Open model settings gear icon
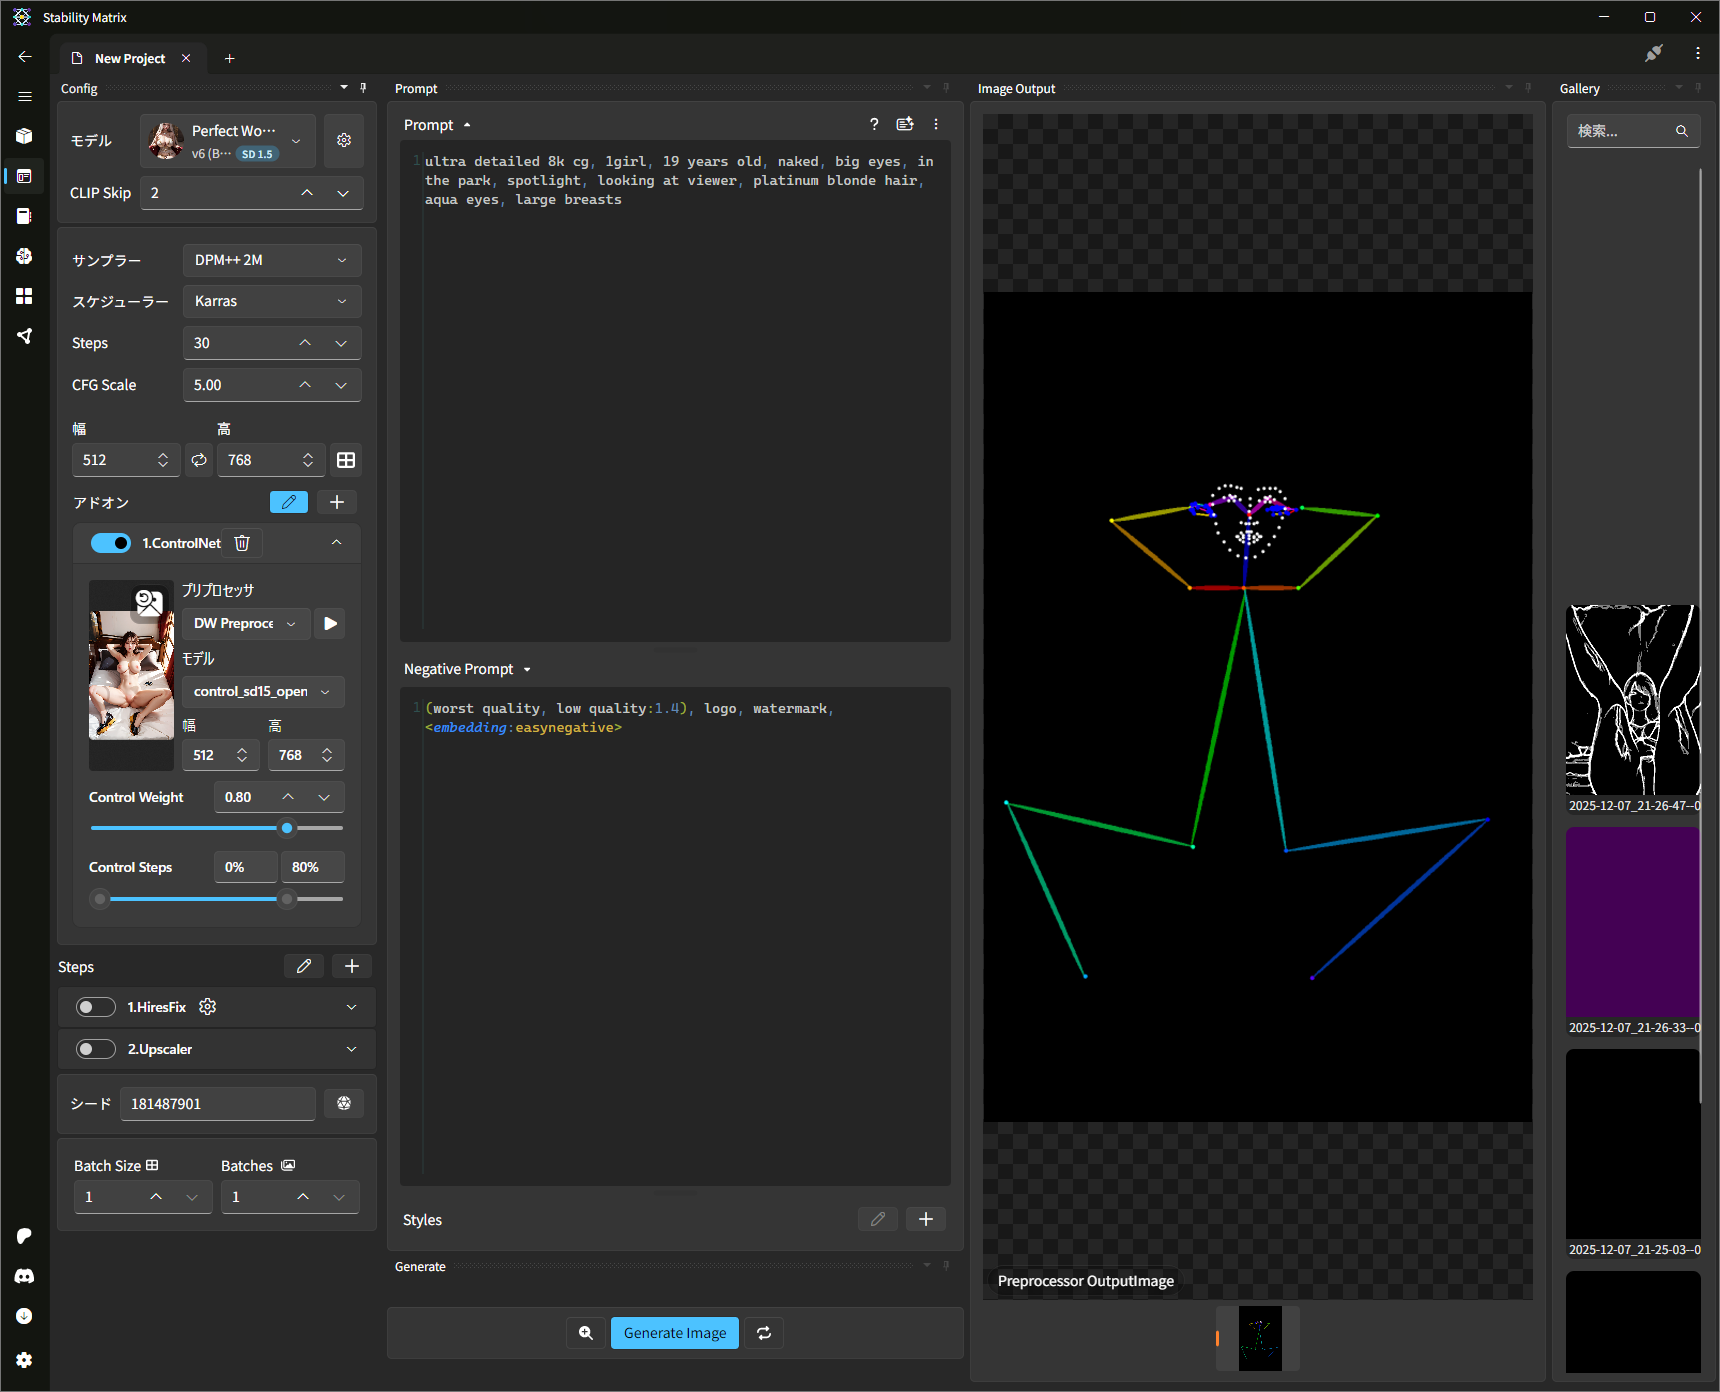This screenshot has width=1720, height=1392. (344, 140)
